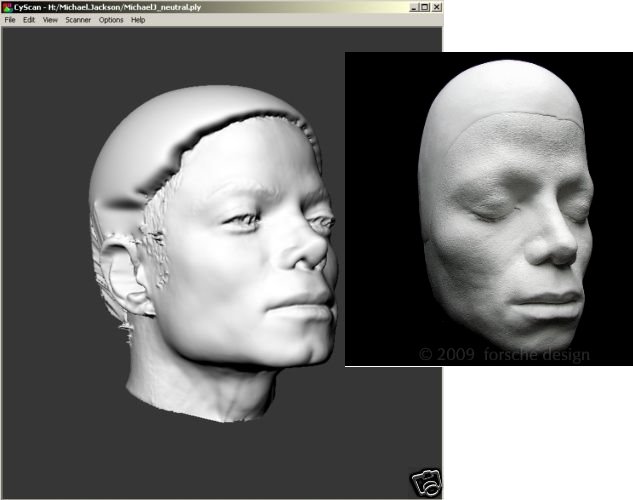Open the Scanner menu
The image size is (633, 500).
(x=78, y=20)
